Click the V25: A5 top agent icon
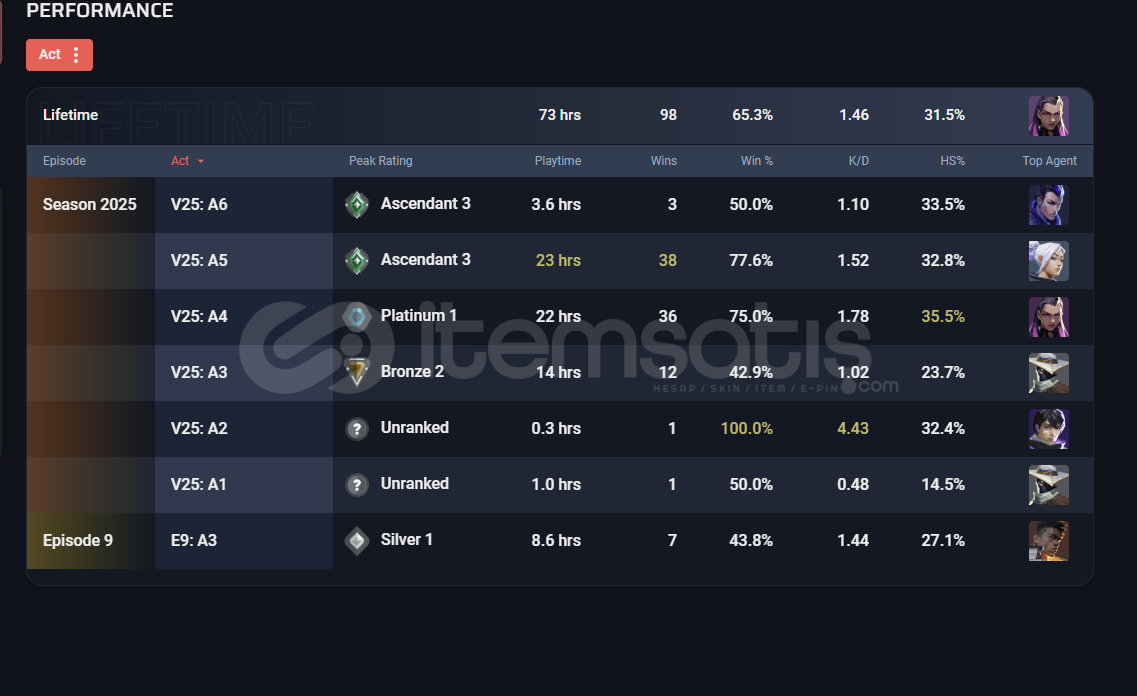The width and height of the screenshot is (1137, 696). point(1048,261)
